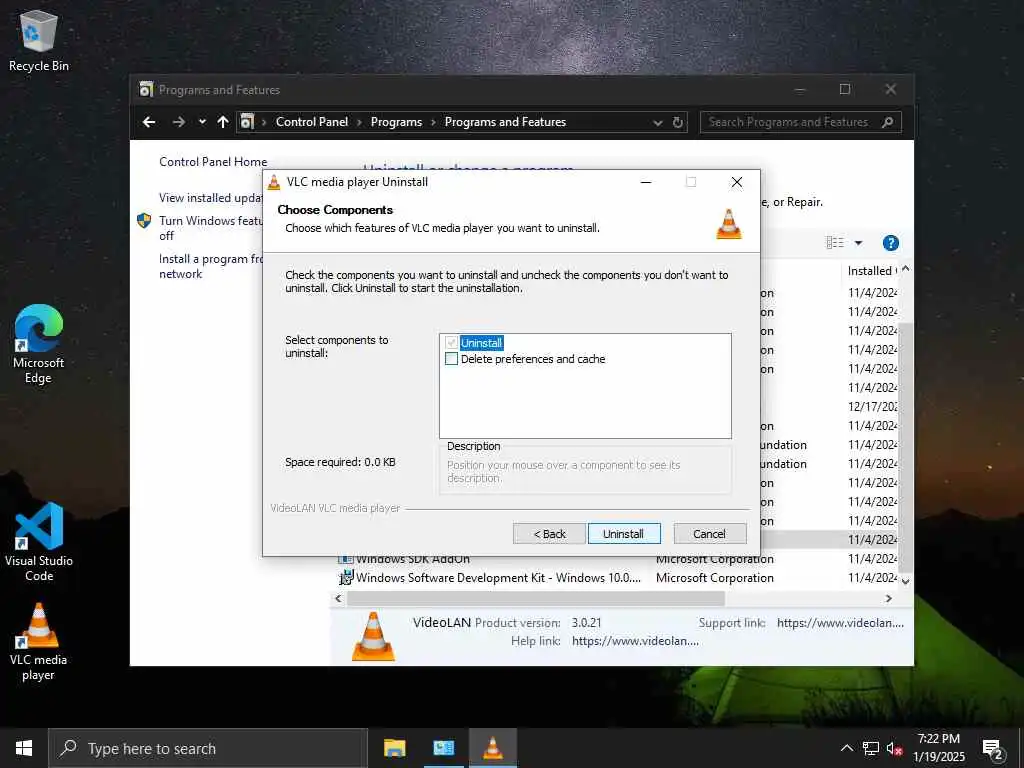The width and height of the screenshot is (1024, 768).
Task: Click the VLC cone icon in dialog title bar
Action: (274, 182)
